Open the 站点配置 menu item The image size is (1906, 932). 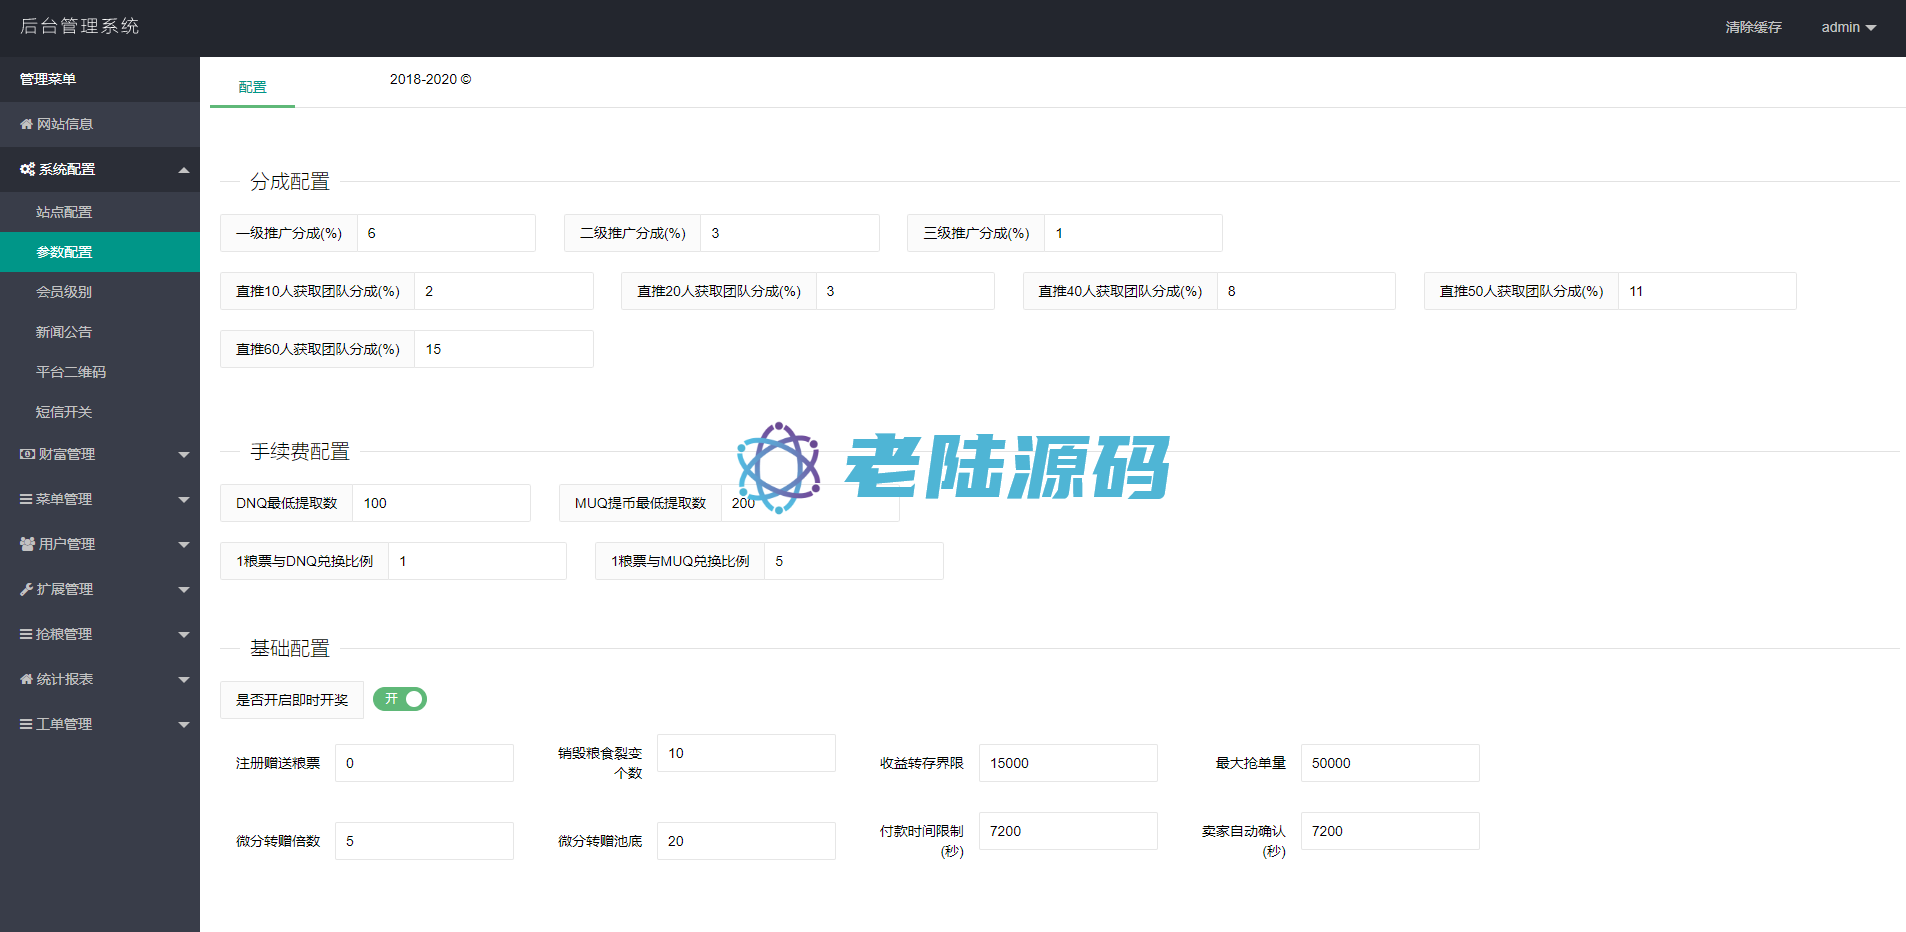[x=64, y=212]
